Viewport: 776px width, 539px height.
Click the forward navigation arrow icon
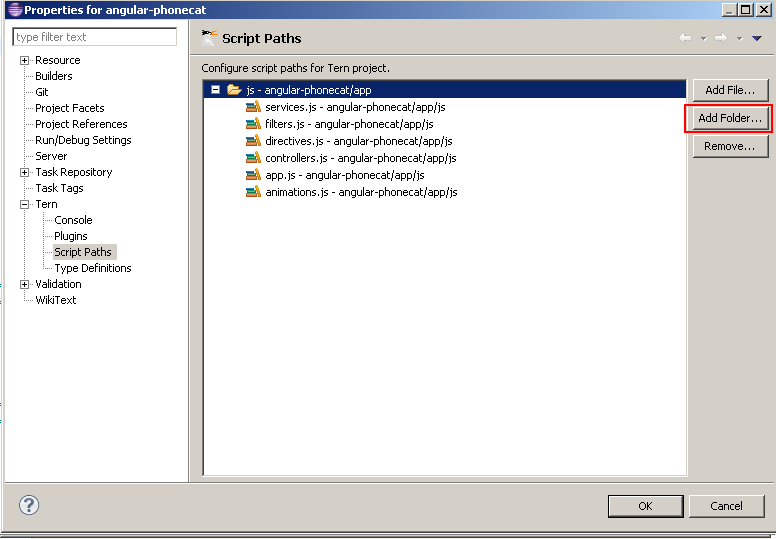tap(720, 38)
